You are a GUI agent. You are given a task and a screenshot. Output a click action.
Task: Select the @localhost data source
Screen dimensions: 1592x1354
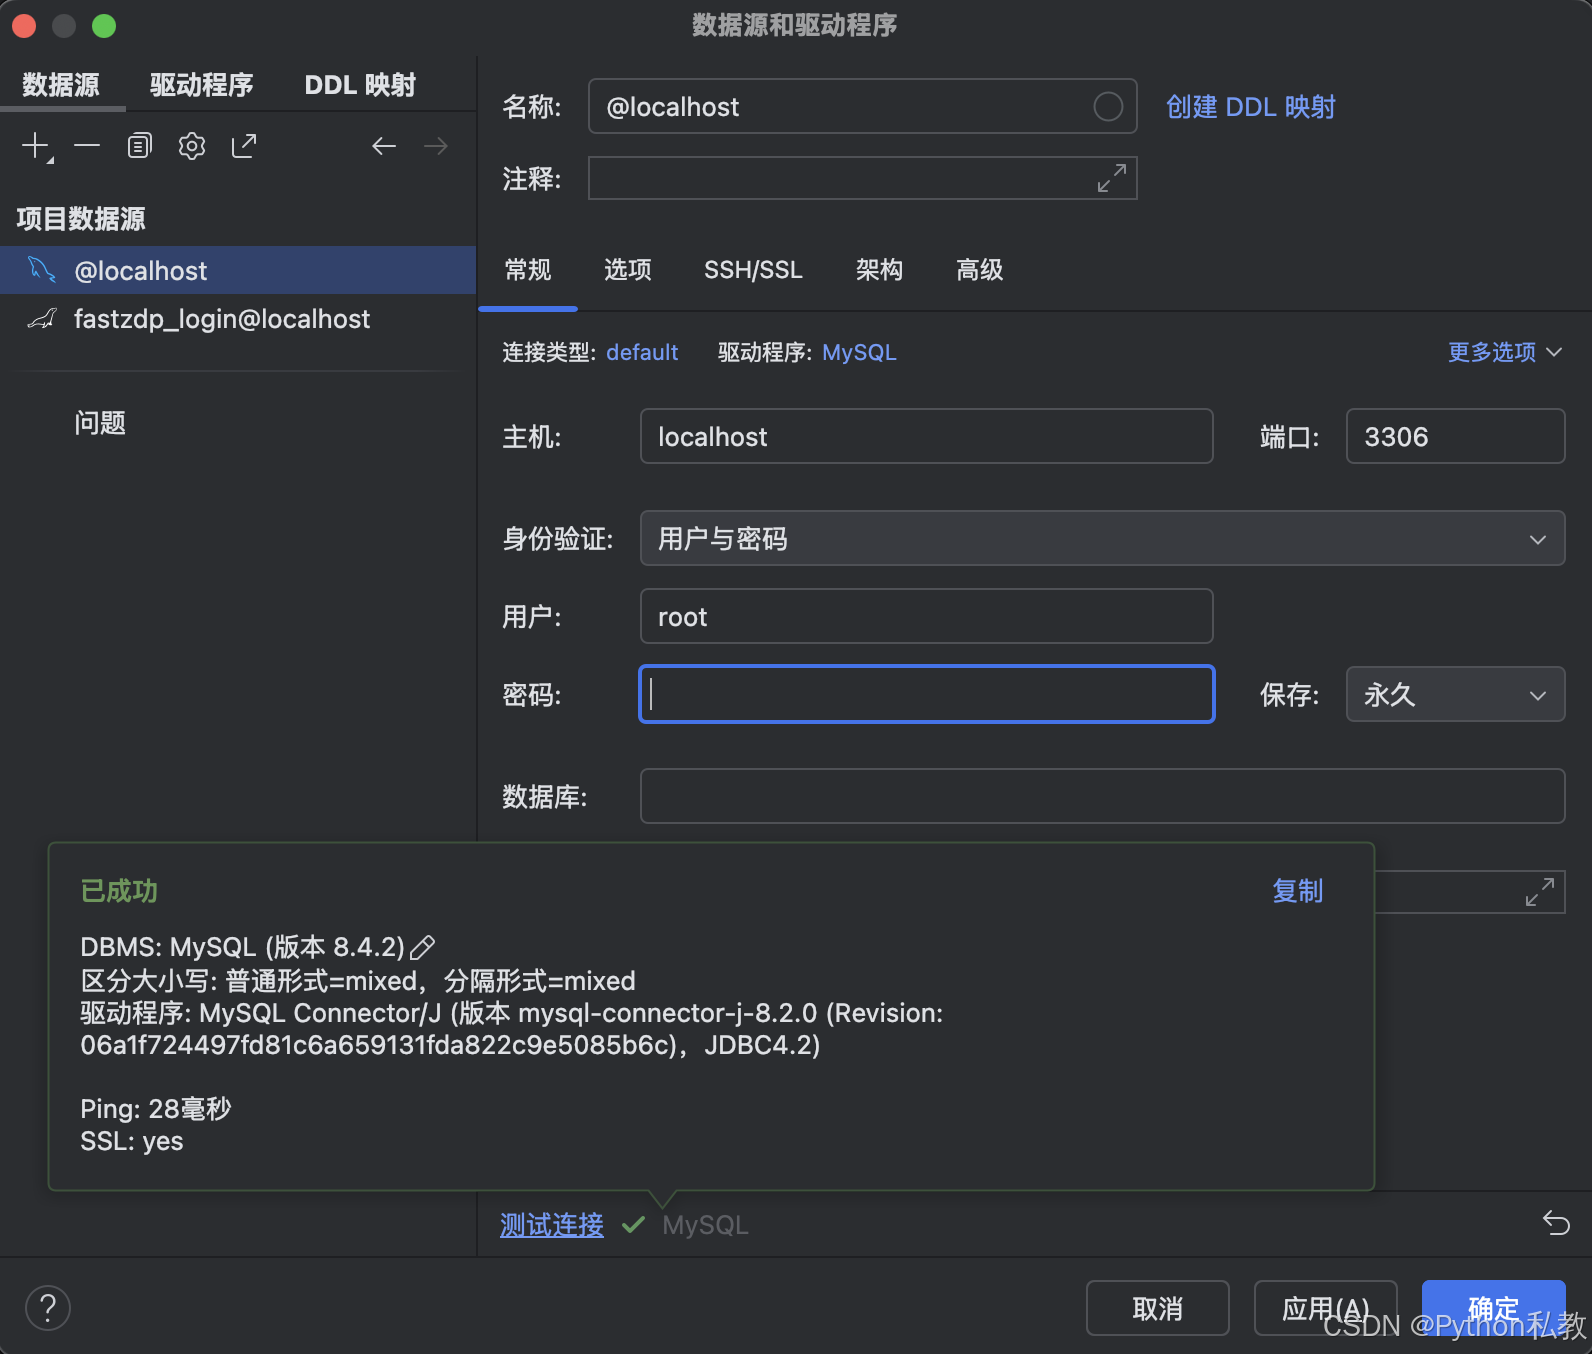tap(238, 270)
